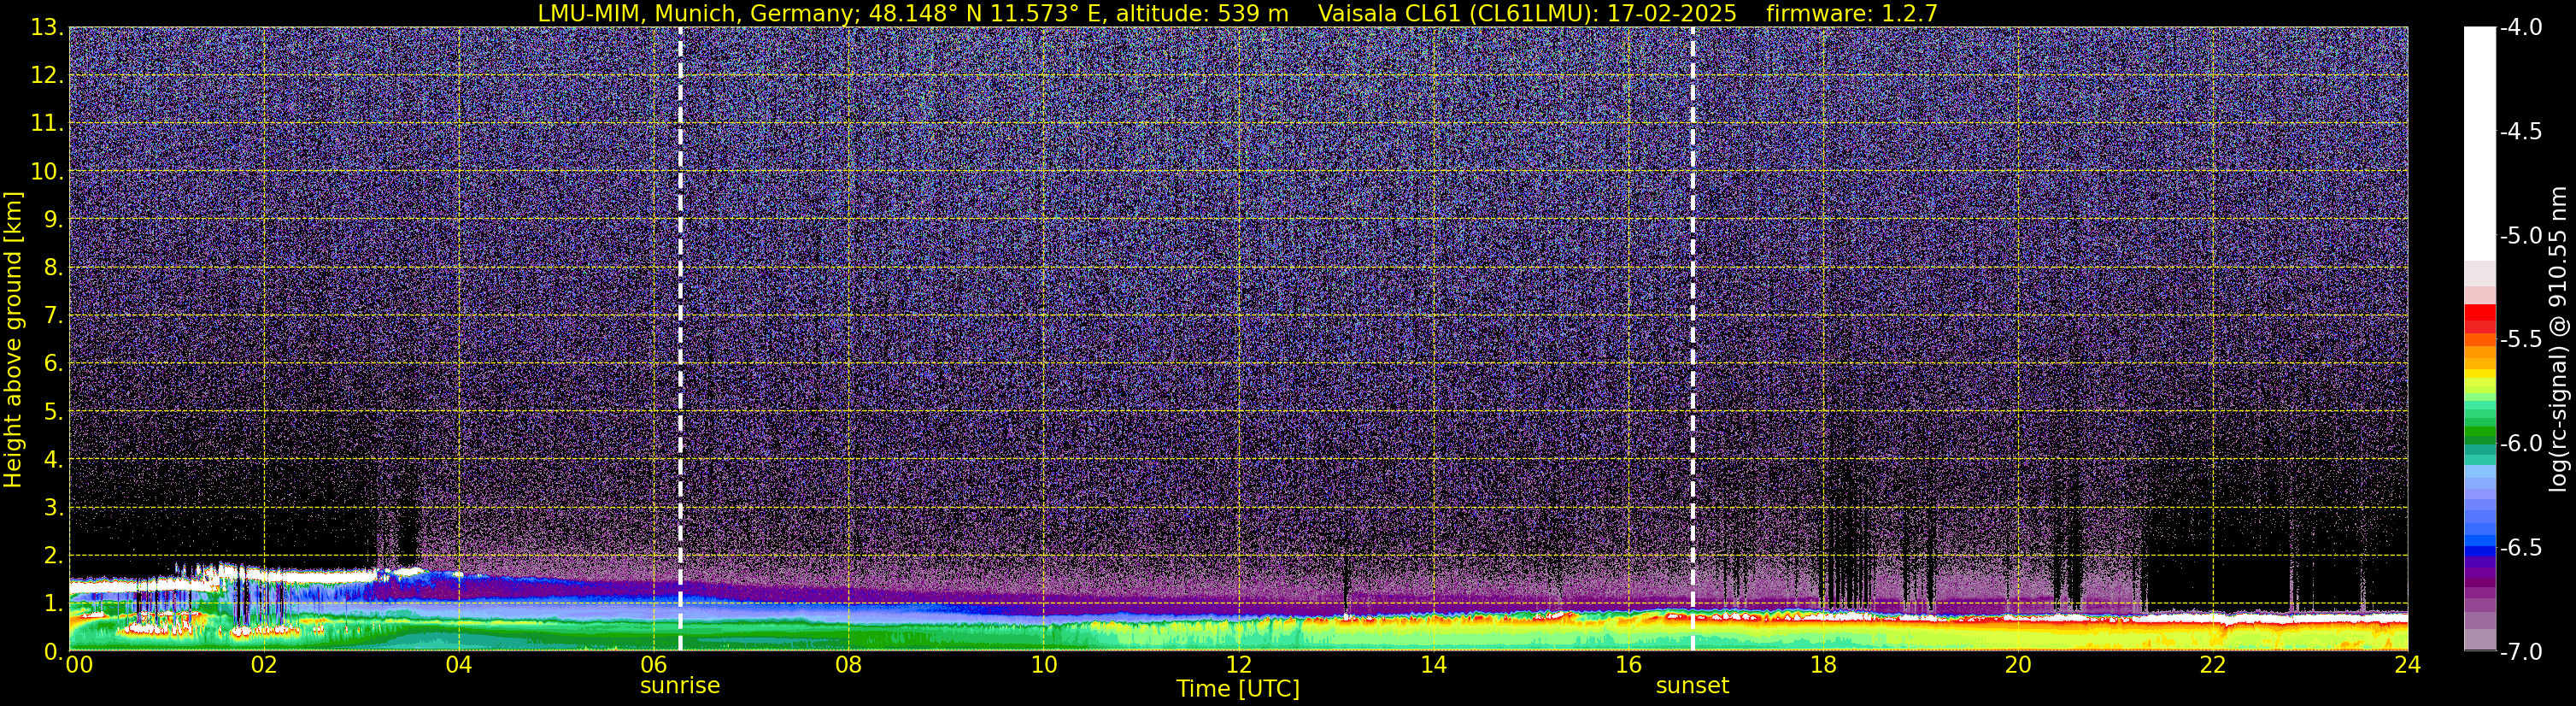The image size is (2576, 706).
Task: Select the "sunrise" label below the time axis
Action: (x=680, y=686)
